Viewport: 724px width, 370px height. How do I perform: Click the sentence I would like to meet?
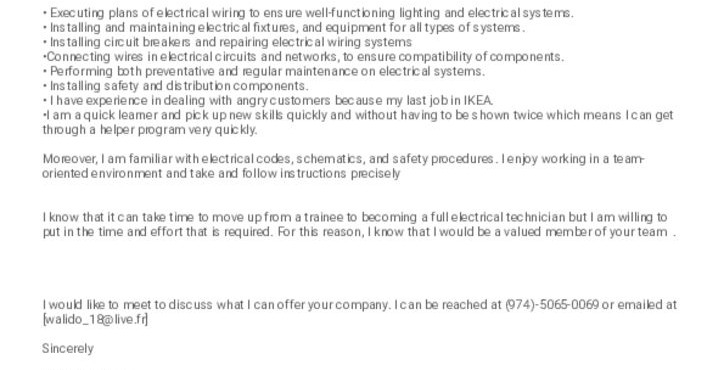pos(217,305)
